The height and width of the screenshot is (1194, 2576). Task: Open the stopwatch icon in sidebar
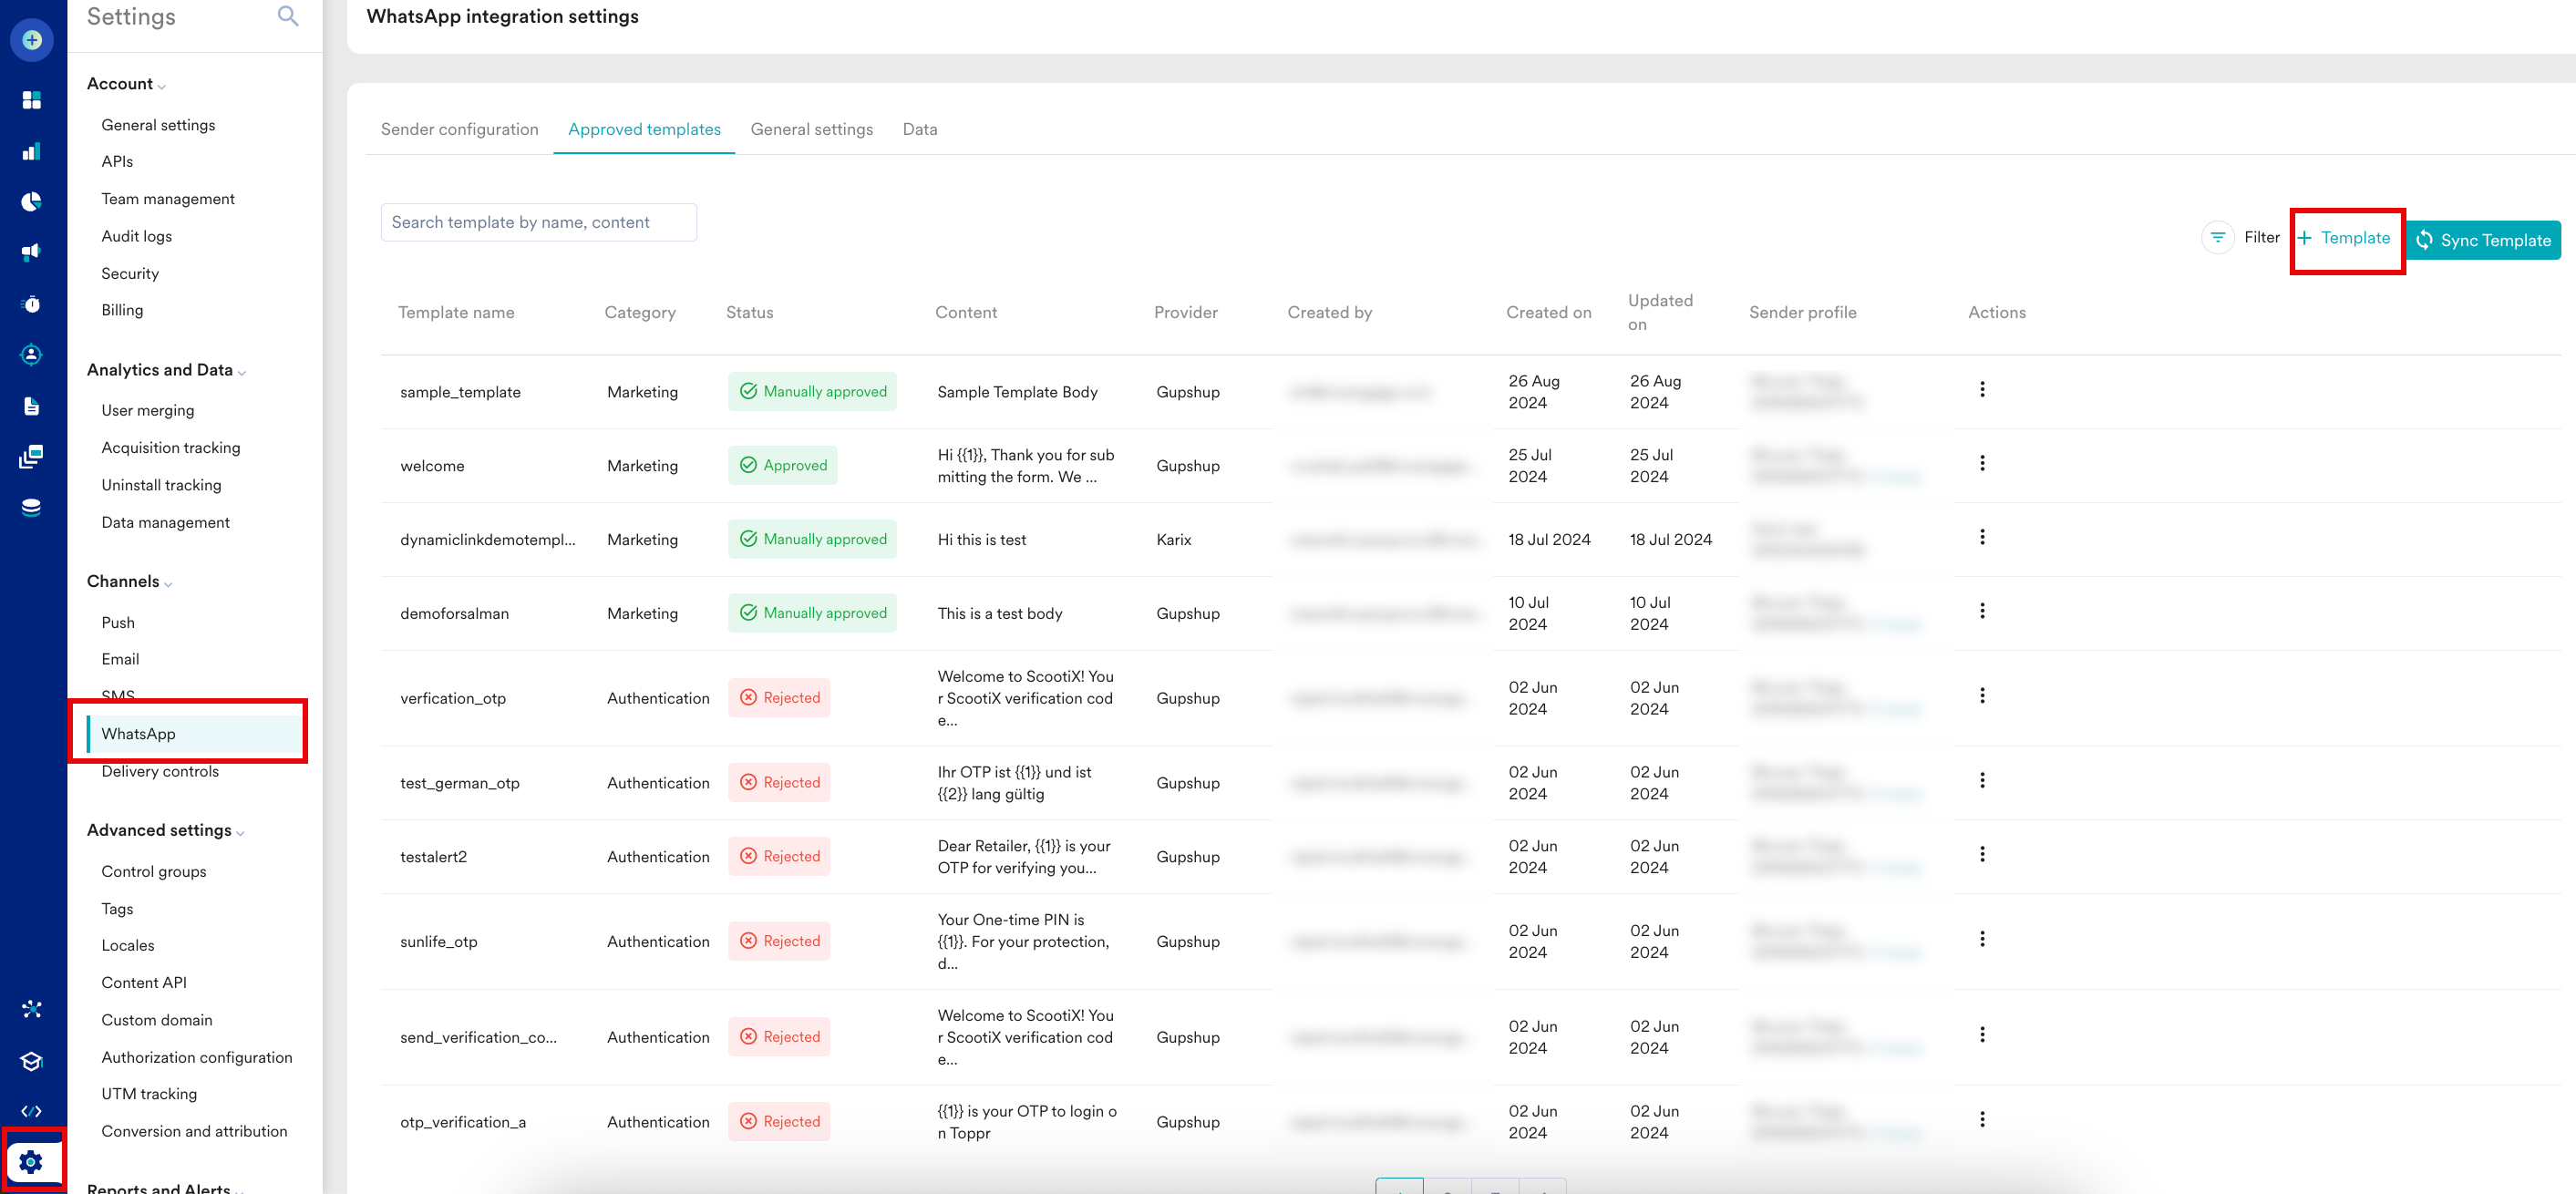(x=32, y=304)
